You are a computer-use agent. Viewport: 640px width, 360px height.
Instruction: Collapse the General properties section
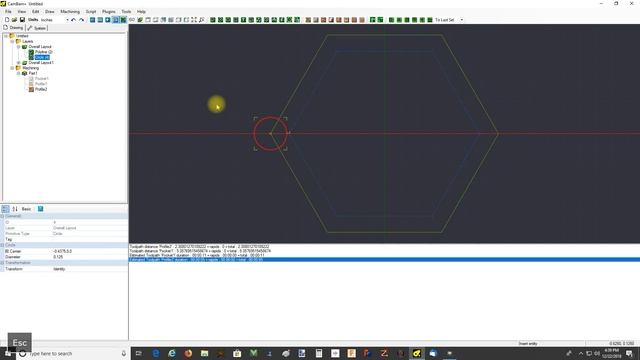click(x=2, y=216)
